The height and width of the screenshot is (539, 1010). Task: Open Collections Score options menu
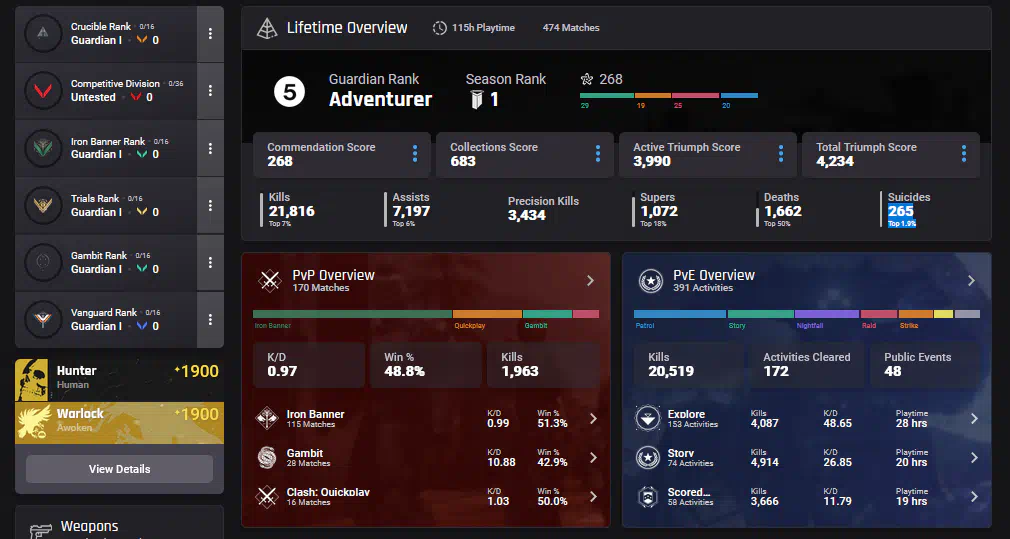[598, 153]
